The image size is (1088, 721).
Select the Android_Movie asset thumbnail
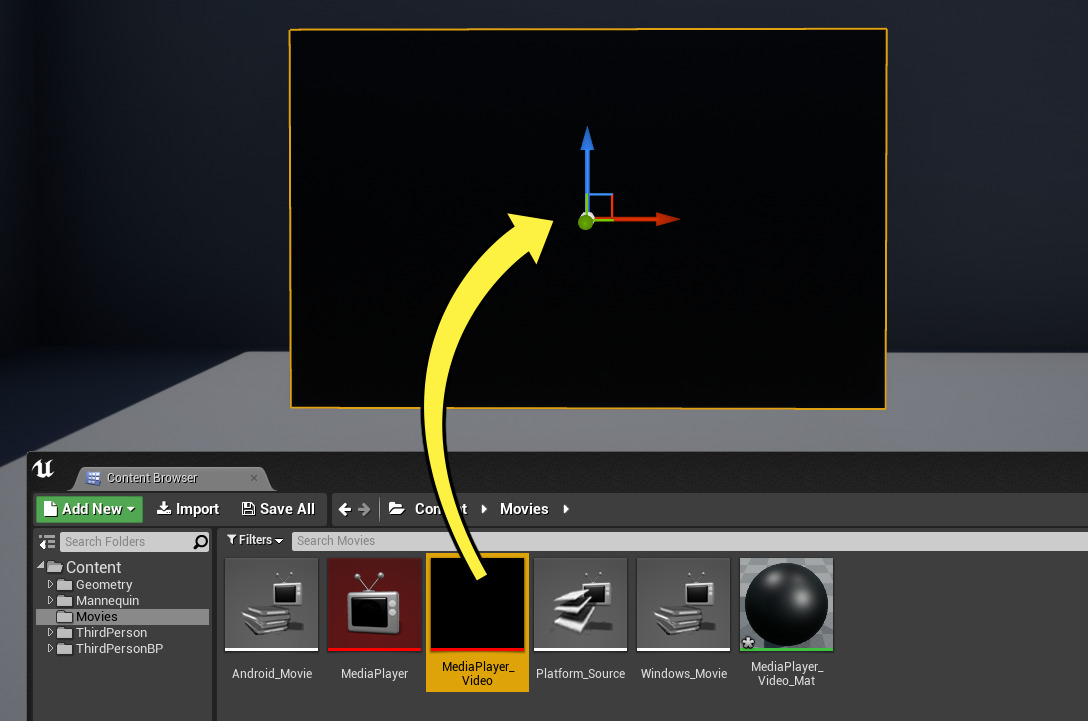pyautogui.click(x=271, y=604)
